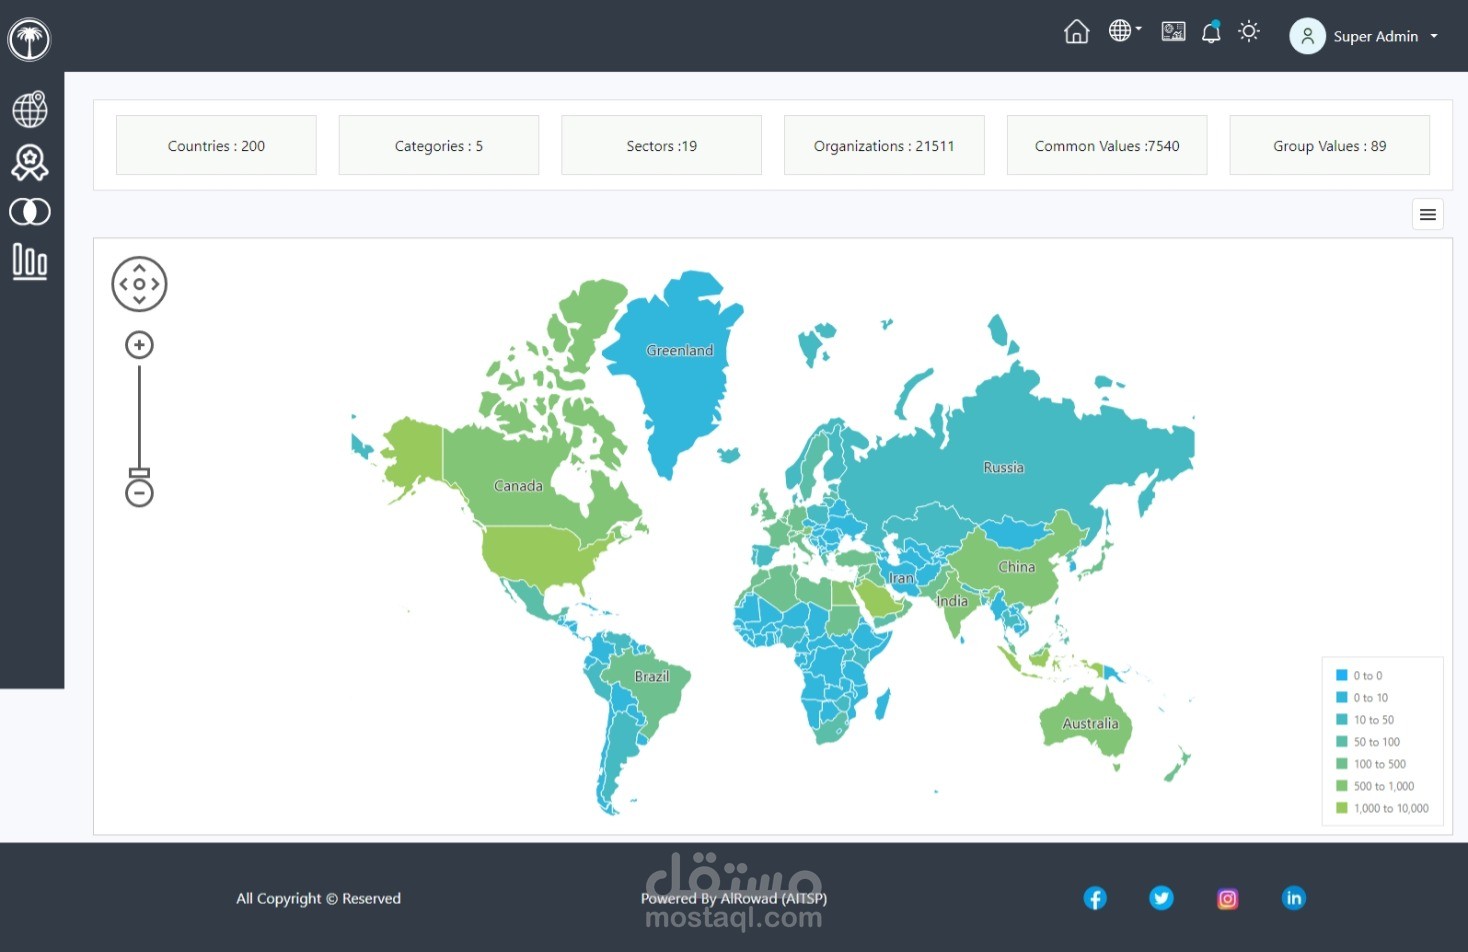Click the palm tree logo

click(29, 40)
